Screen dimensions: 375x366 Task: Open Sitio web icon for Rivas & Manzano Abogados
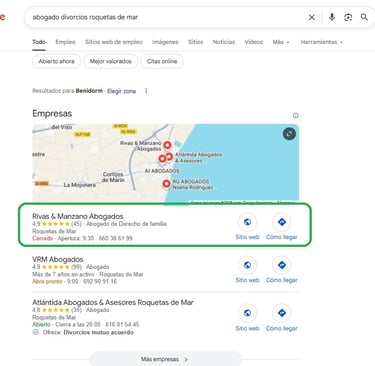(x=247, y=222)
